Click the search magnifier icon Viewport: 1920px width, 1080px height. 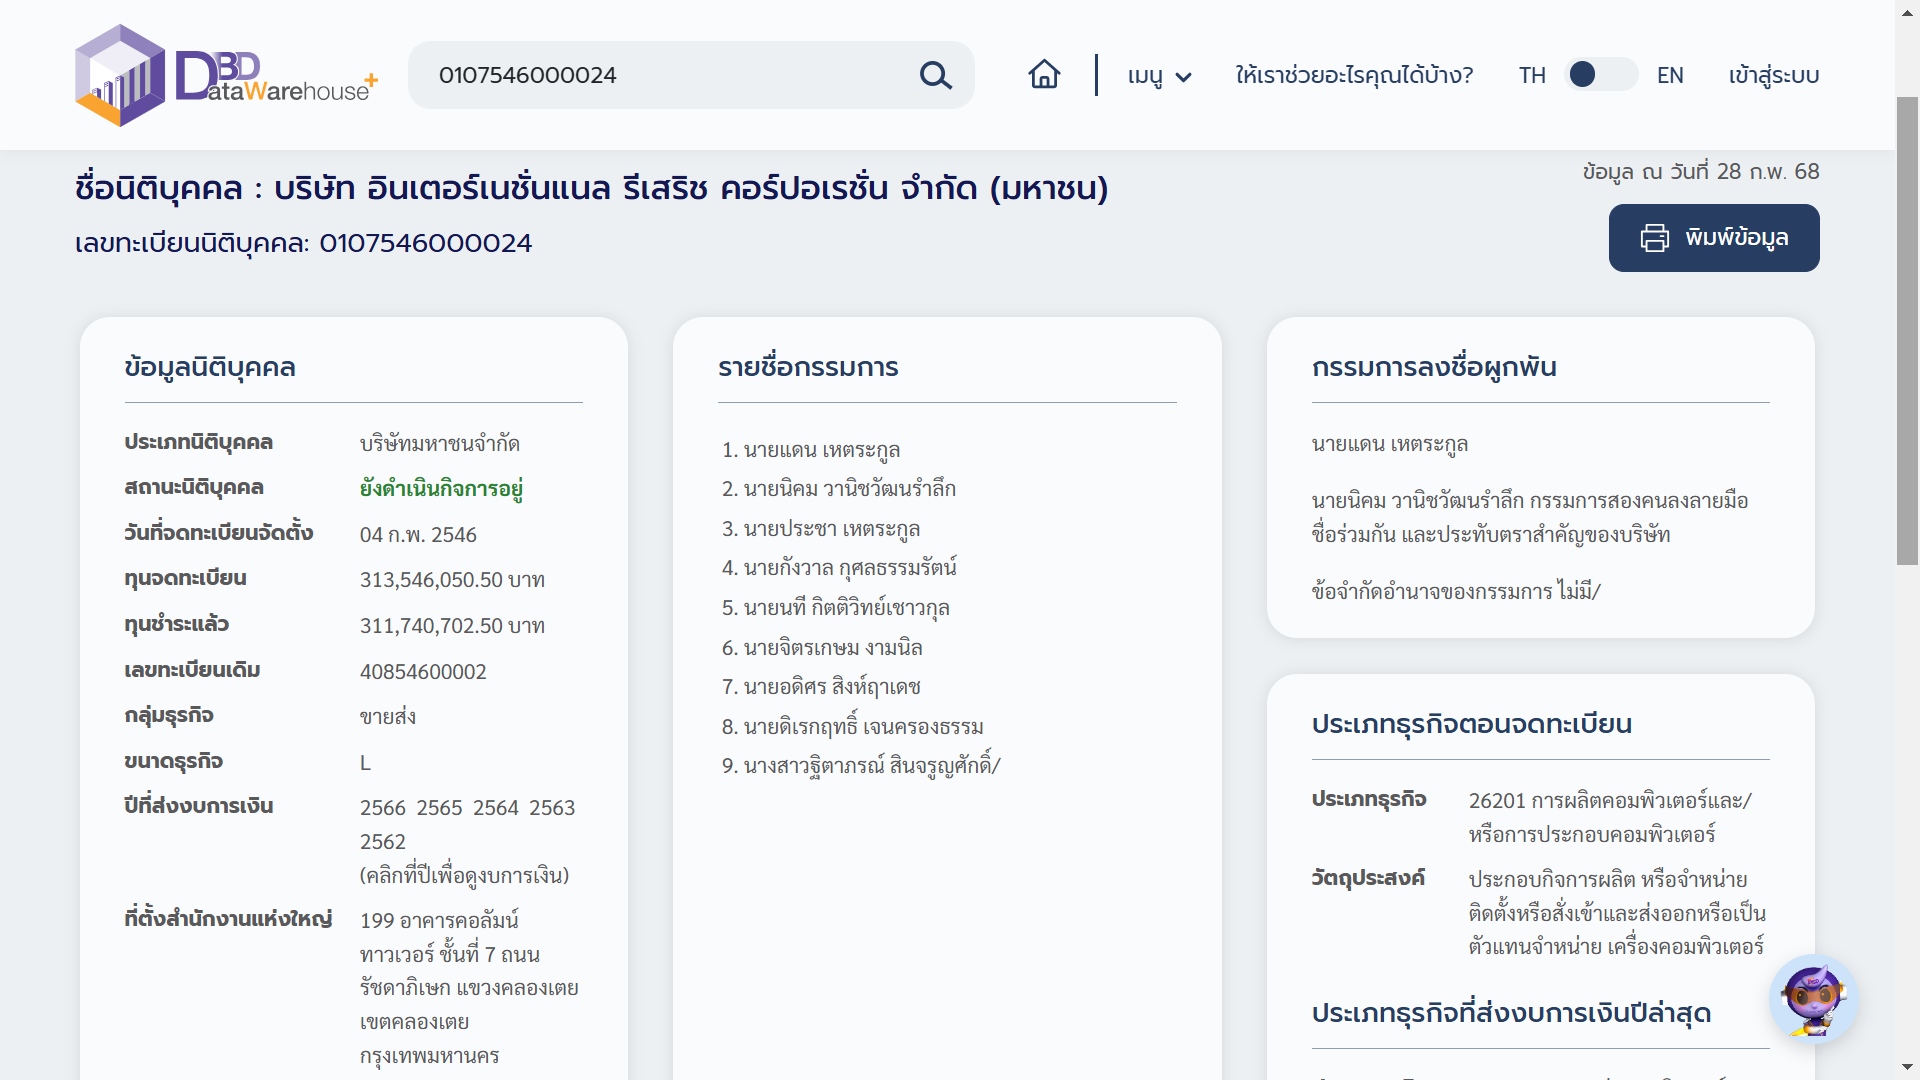click(935, 75)
